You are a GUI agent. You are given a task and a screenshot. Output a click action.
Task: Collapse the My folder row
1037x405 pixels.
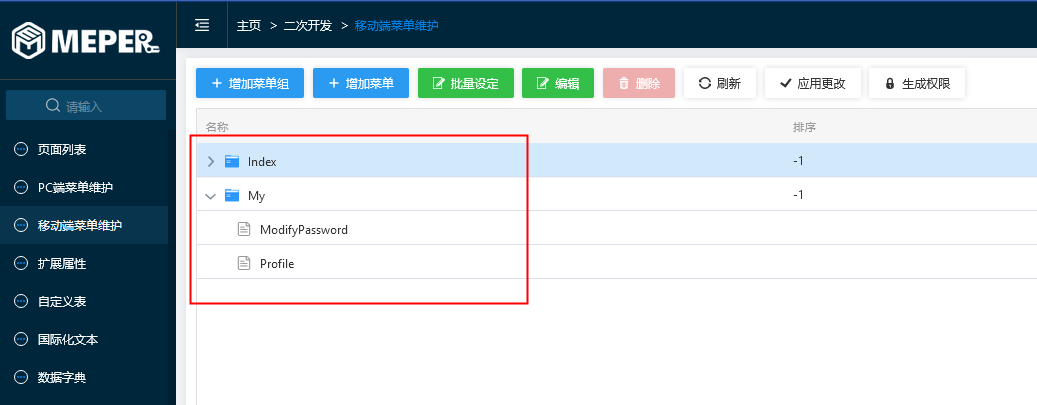pos(211,196)
